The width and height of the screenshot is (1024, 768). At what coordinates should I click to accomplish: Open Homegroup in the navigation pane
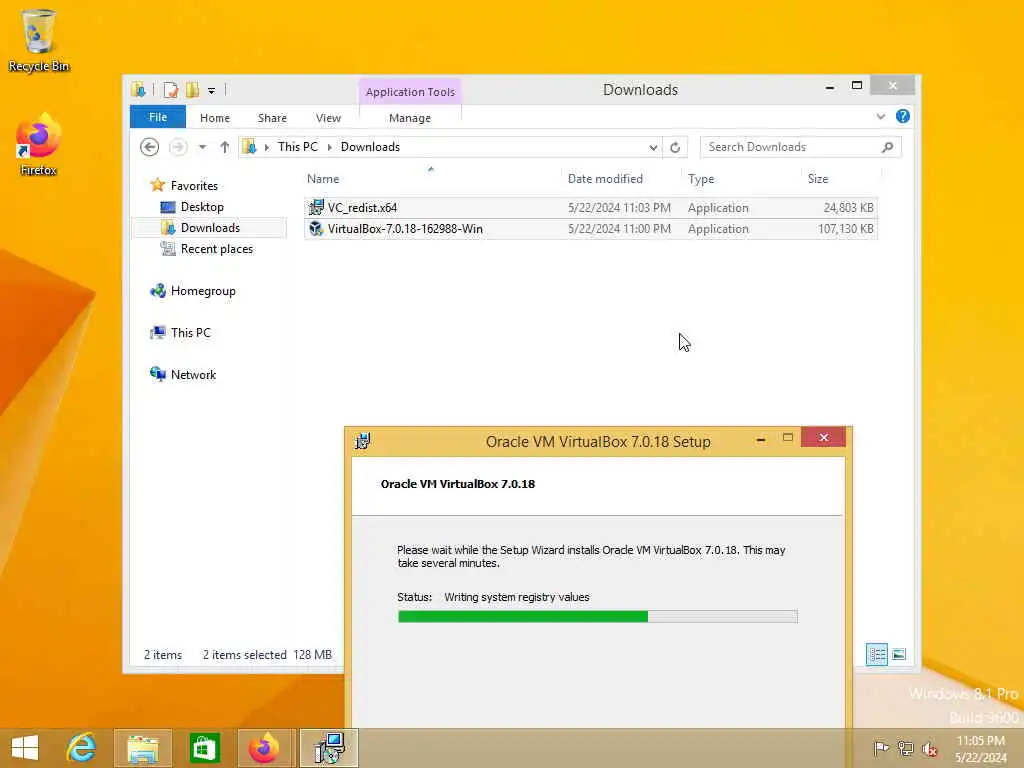pyautogui.click(x=203, y=291)
